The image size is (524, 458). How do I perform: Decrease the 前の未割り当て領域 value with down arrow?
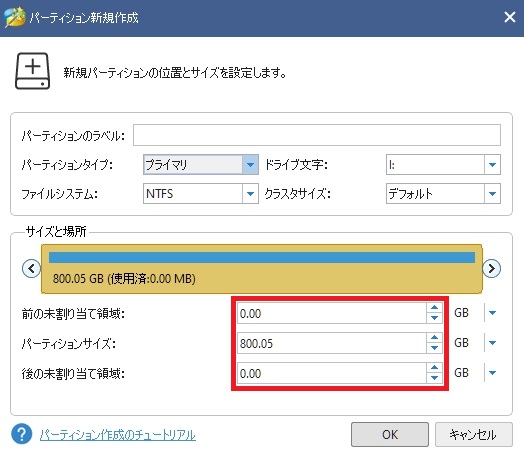tap(434, 318)
